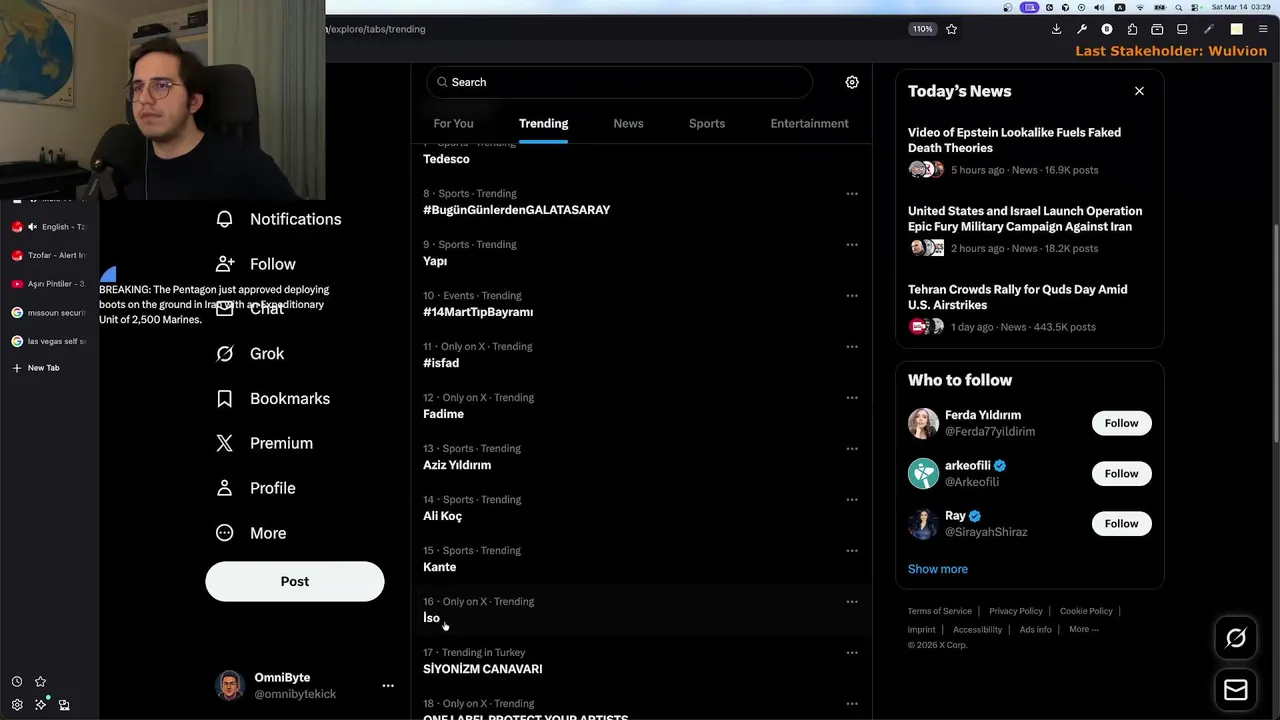Click the Follow person-plus icon in sidebar
Screen dimensions: 1280x720
click(225, 264)
